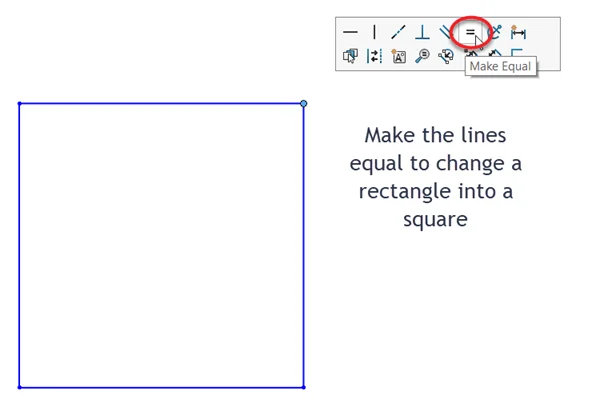Select the bottom horizontal line of the sketch
The width and height of the screenshot is (600, 411).
coord(161,388)
